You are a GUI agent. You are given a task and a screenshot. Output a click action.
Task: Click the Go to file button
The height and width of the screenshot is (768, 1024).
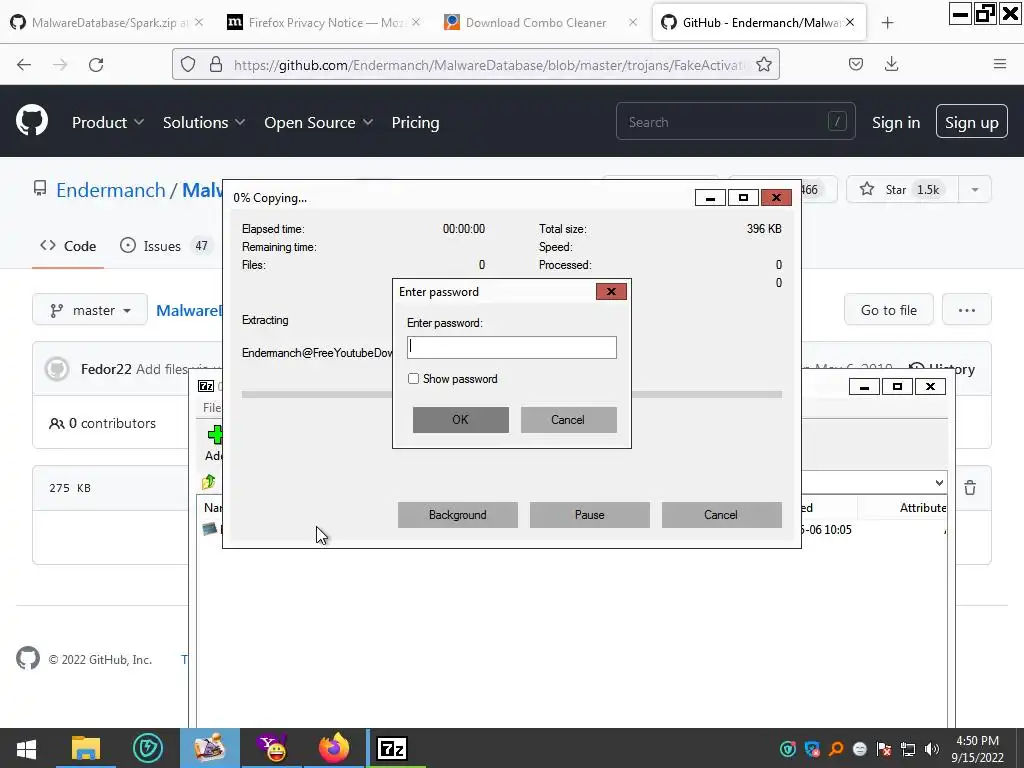[888, 310]
